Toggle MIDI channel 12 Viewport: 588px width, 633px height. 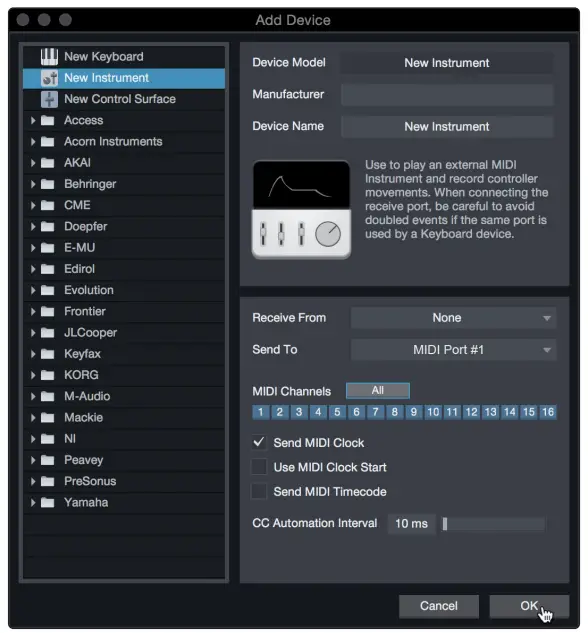(471, 412)
